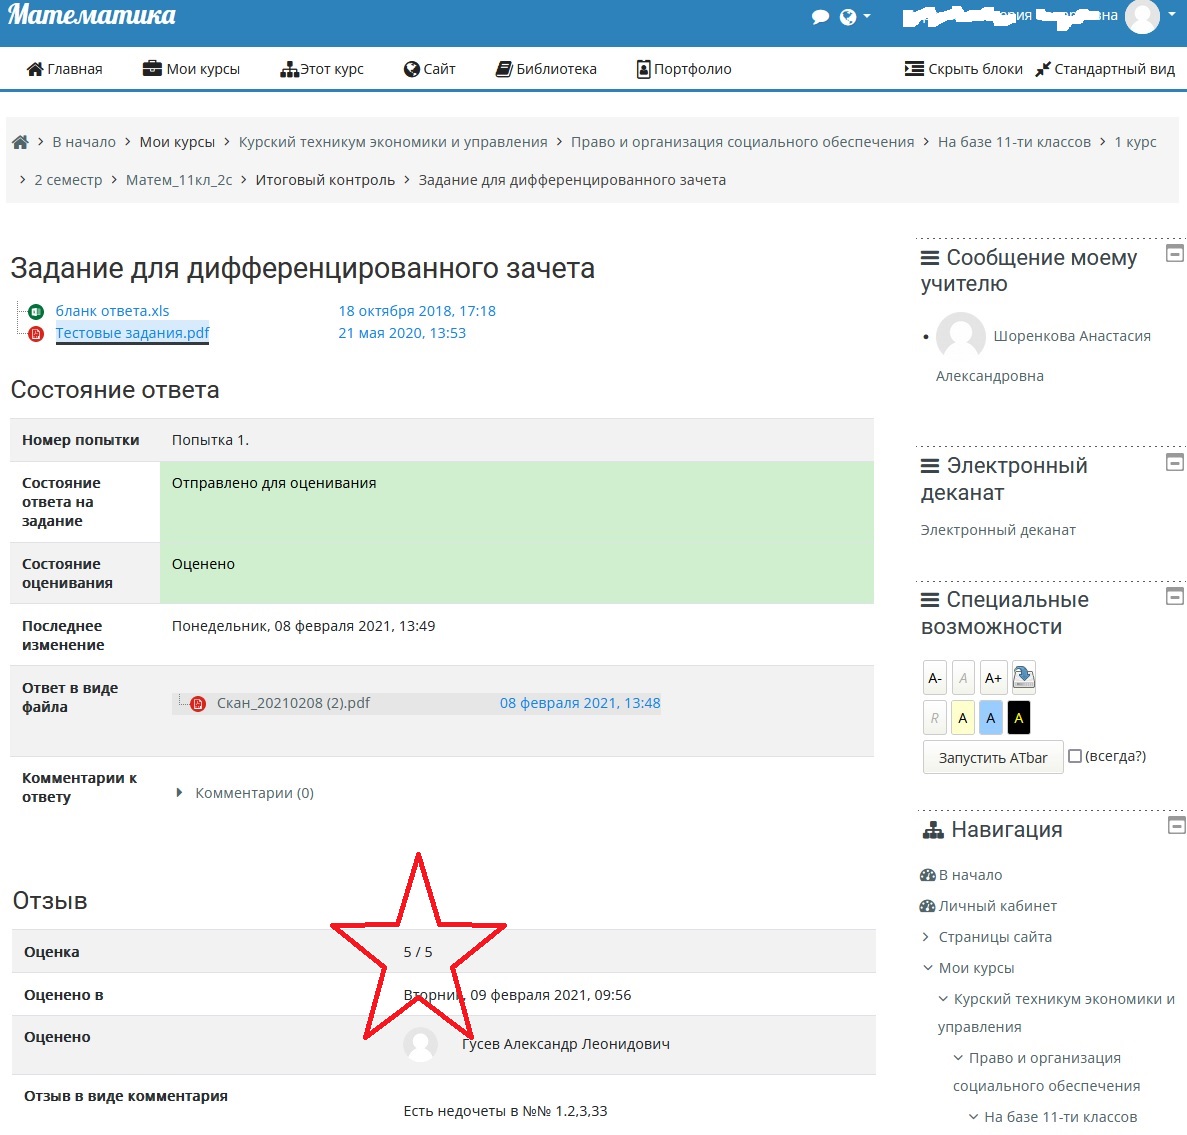
Task: Open the Портфолио menu item
Action: click(x=684, y=69)
